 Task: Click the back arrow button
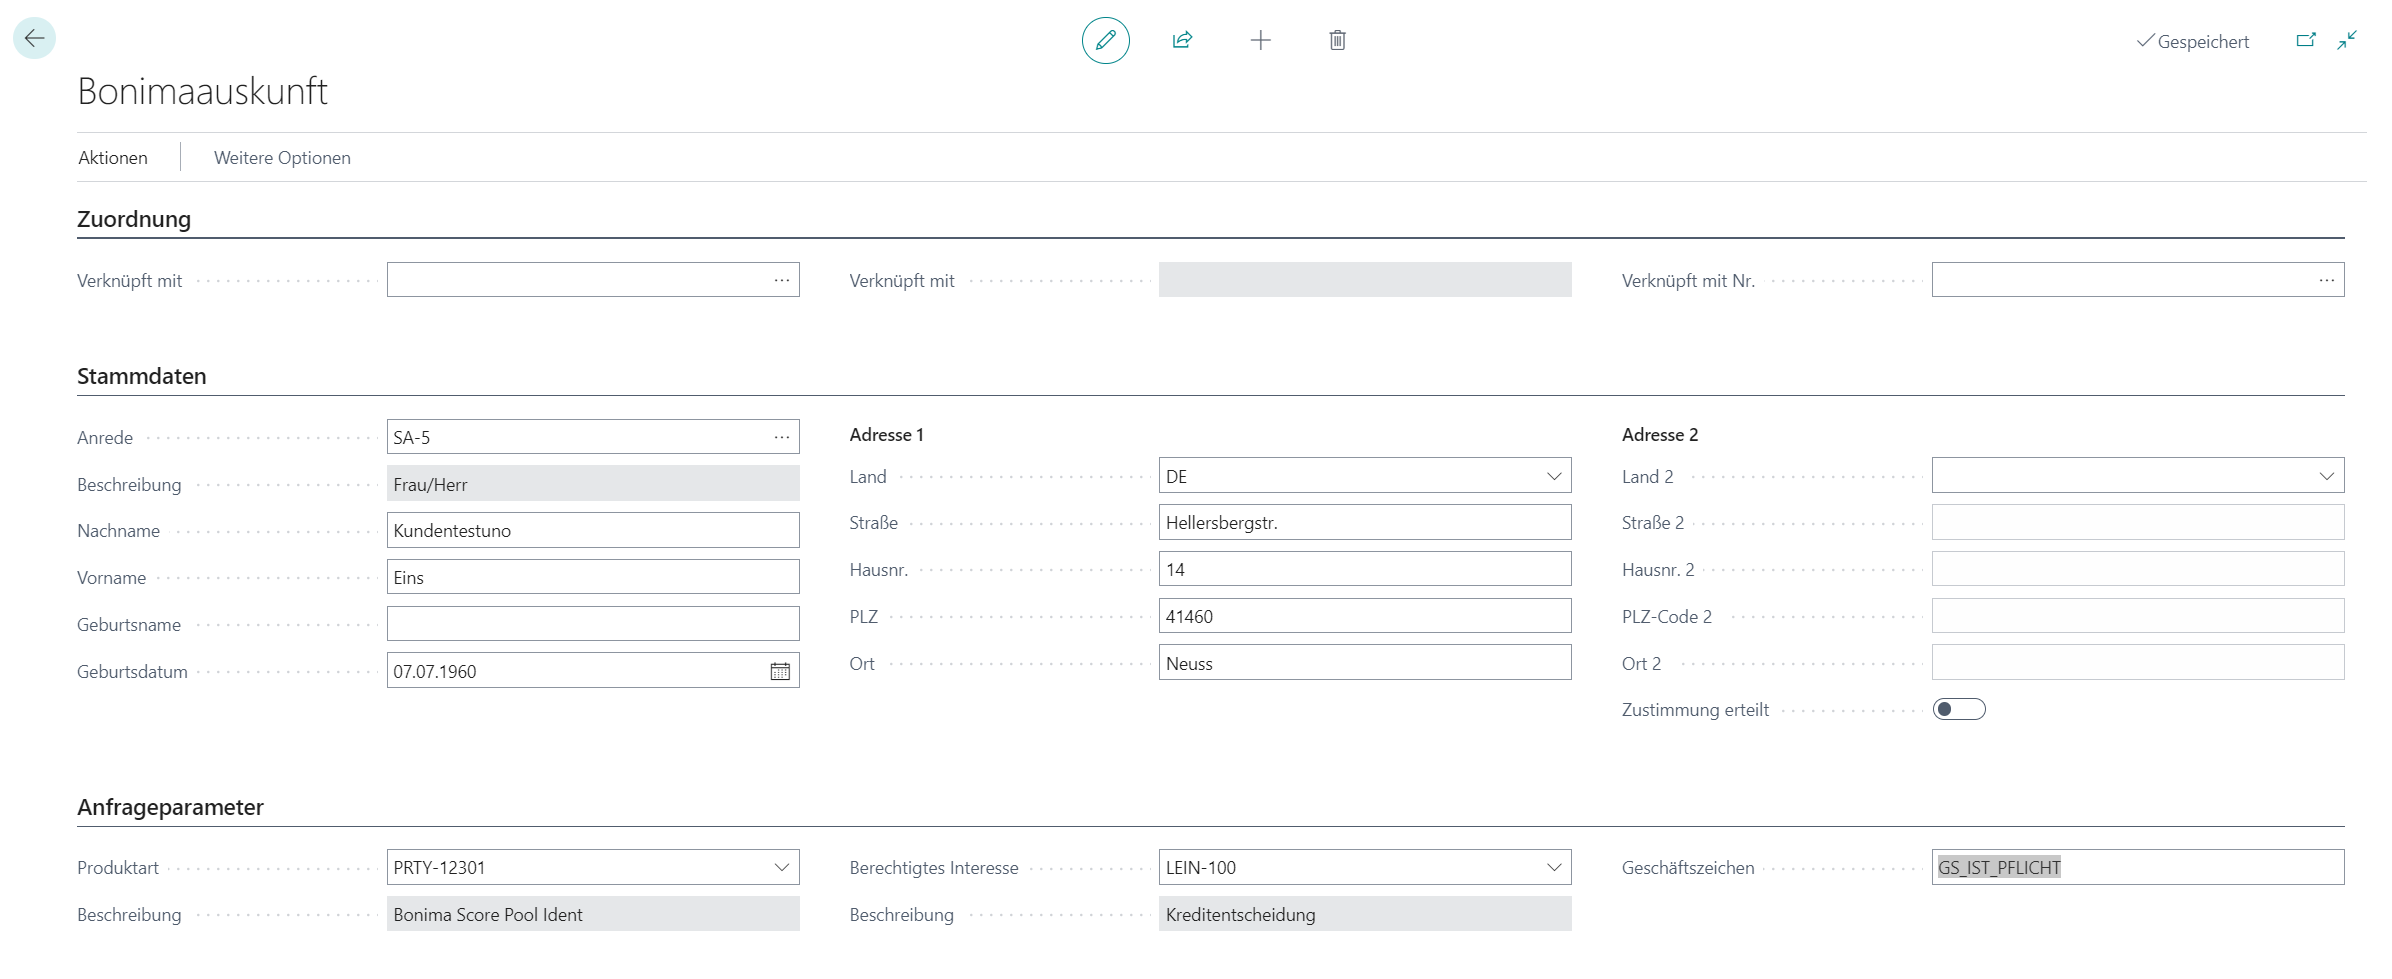pos(35,39)
